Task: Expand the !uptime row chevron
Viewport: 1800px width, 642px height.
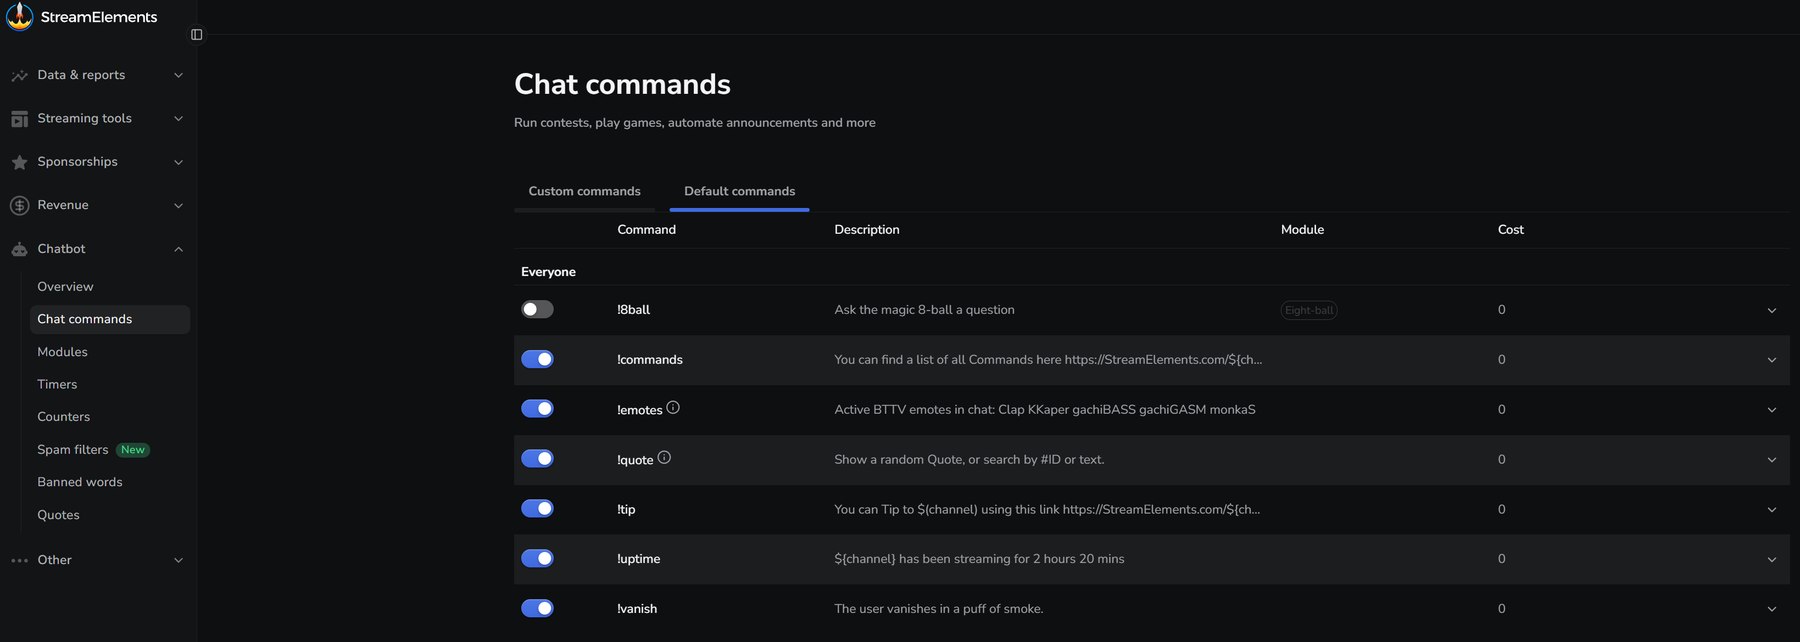Action: (1771, 559)
